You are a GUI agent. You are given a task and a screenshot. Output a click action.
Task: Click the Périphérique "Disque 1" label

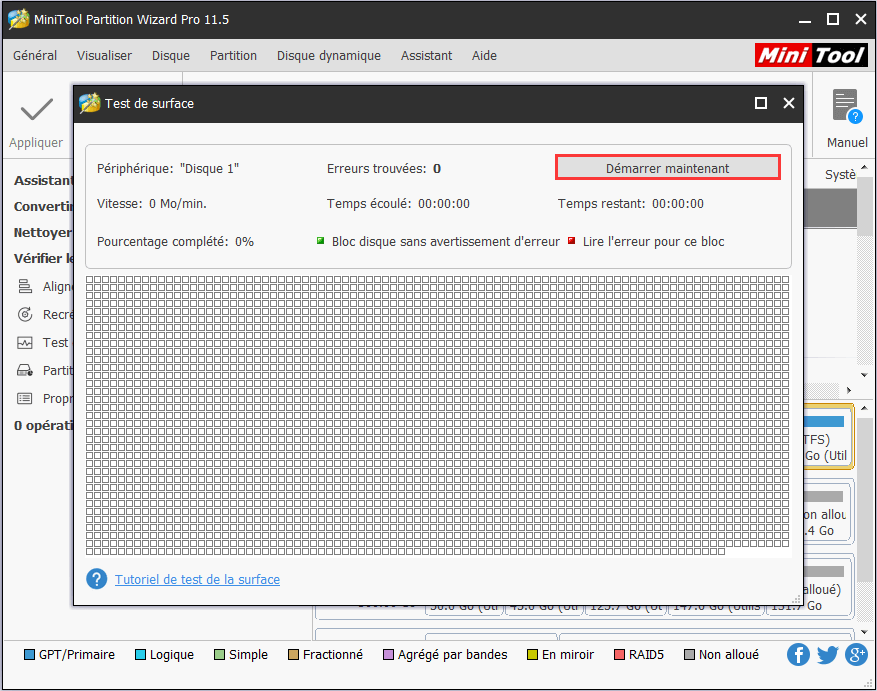coord(168,168)
